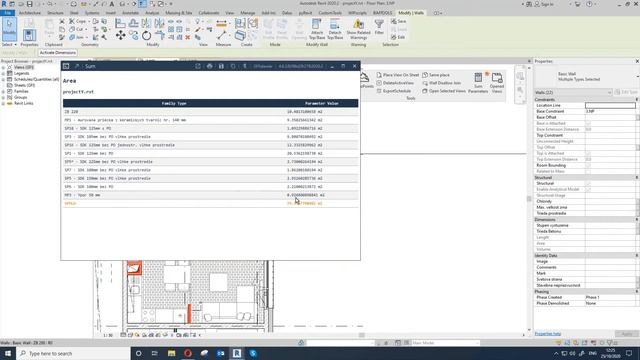Click Sign In in title bar
This screenshot has width=640, height=360.
(x=544, y=4)
